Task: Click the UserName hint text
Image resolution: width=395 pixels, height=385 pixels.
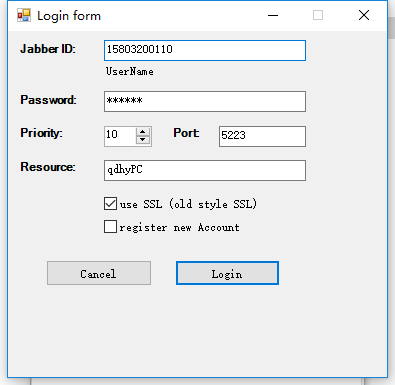Action: pyautogui.click(x=130, y=71)
